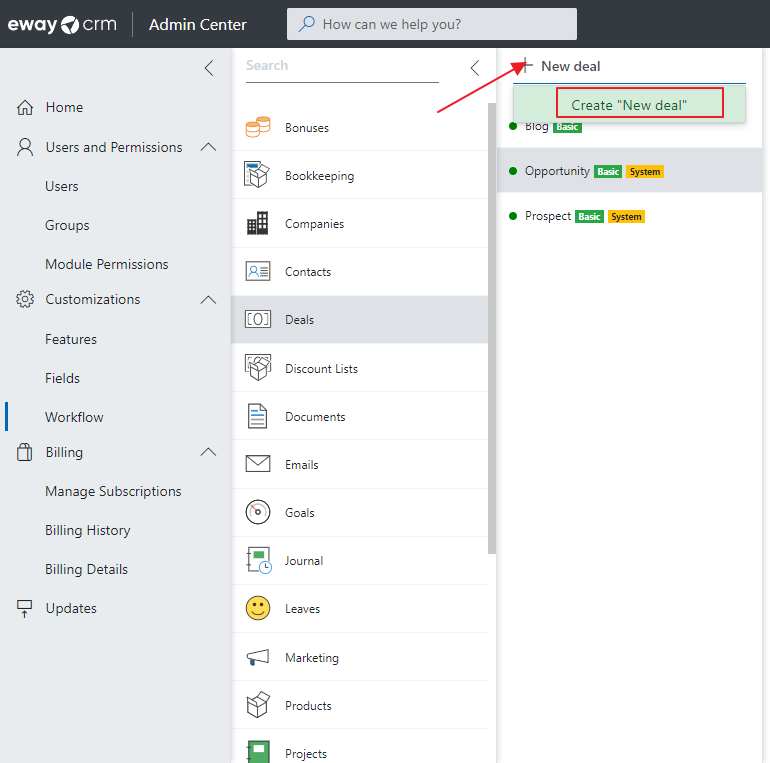
Task: Click the Customizations gear icon
Action: coord(25,299)
